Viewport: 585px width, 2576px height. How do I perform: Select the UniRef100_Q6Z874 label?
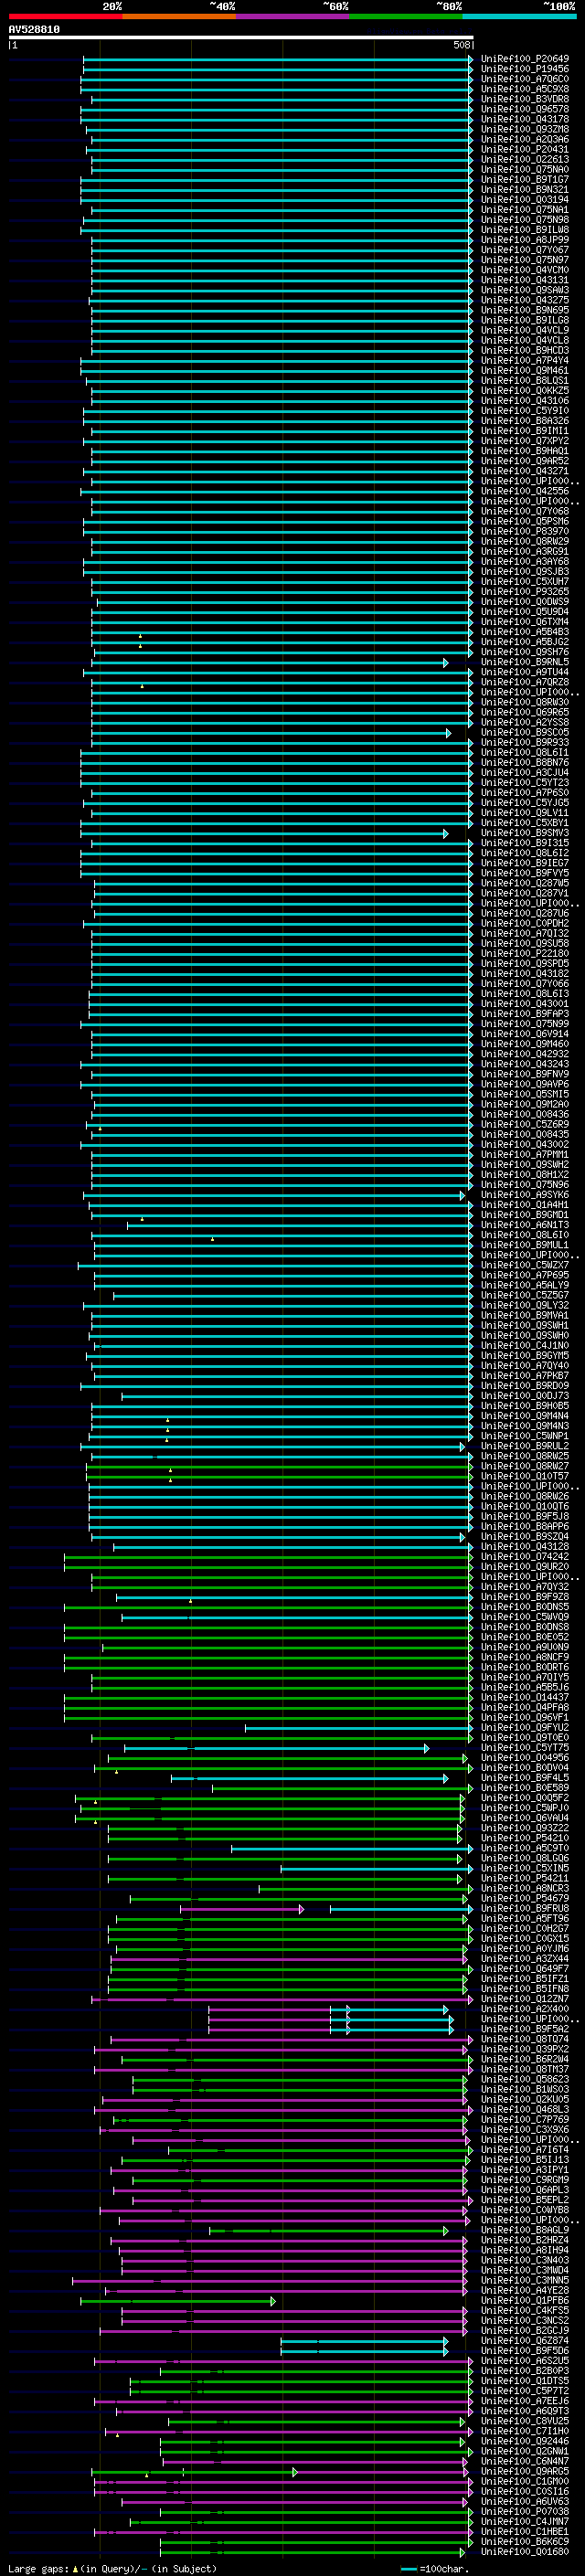point(525,2340)
